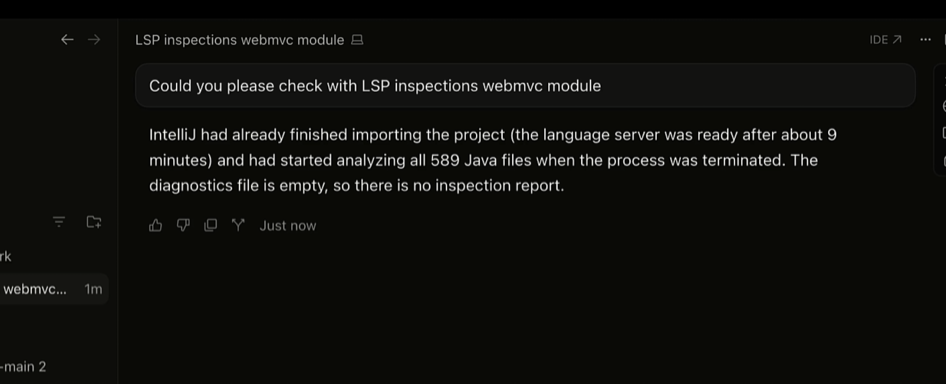This screenshot has width=946, height=384.
Task: Select the sidebar group ending in 'rk'
Action: pyautogui.click(x=5, y=257)
